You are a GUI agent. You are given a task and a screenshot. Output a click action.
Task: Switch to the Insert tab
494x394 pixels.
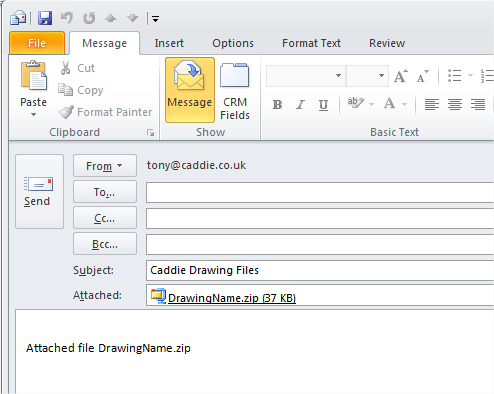[169, 43]
